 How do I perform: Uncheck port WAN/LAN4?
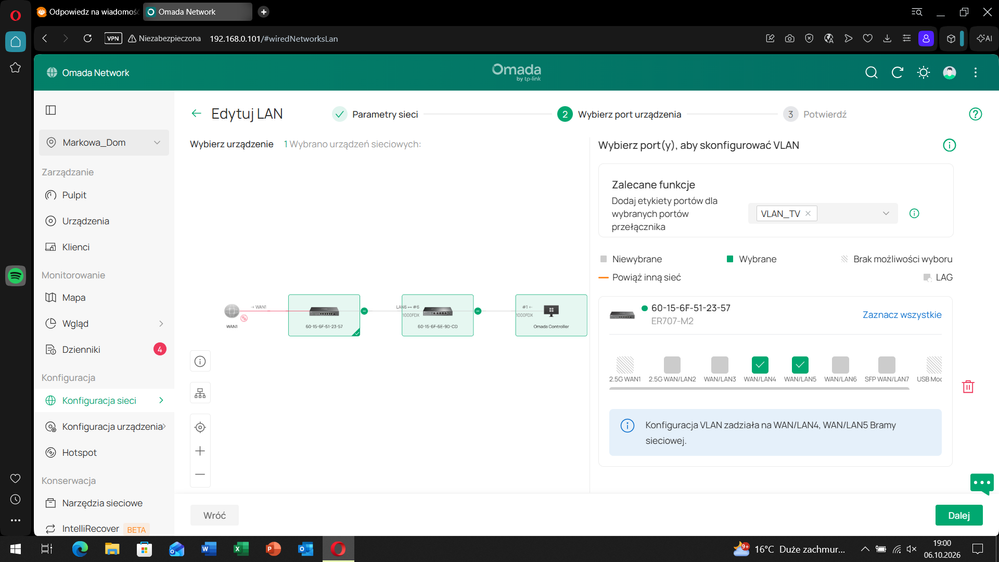(x=759, y=364)
